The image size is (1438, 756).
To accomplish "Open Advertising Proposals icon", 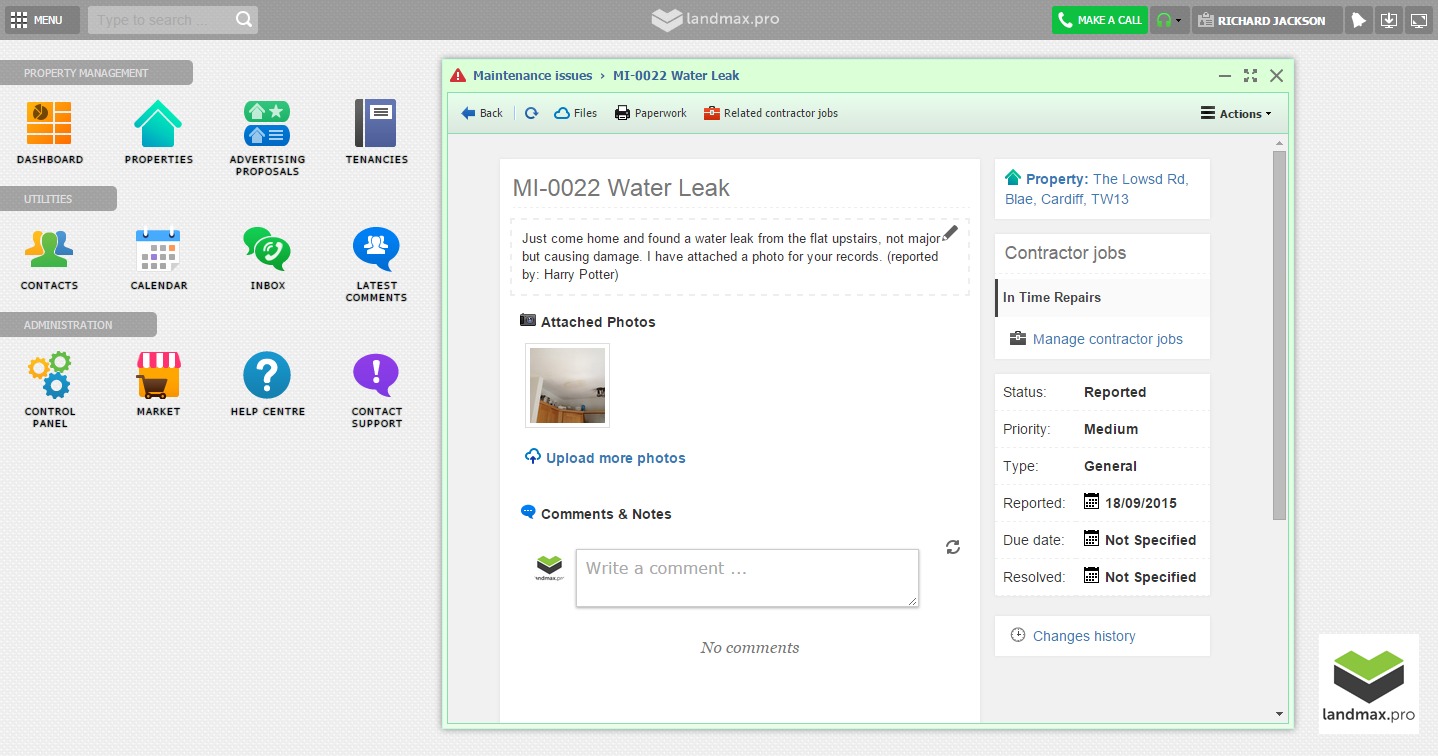I will pos(267,124).
